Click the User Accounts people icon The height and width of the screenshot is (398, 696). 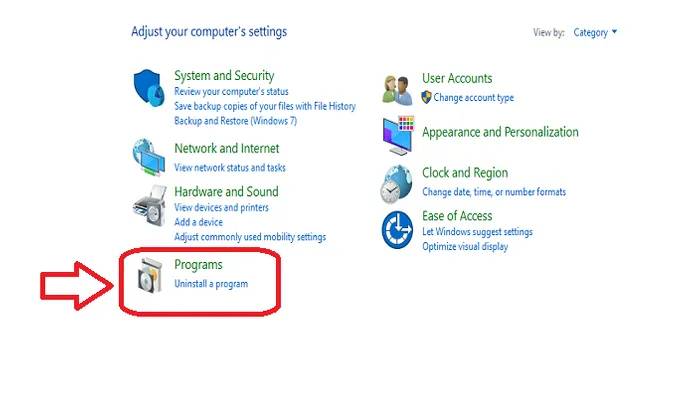point(397,91)
